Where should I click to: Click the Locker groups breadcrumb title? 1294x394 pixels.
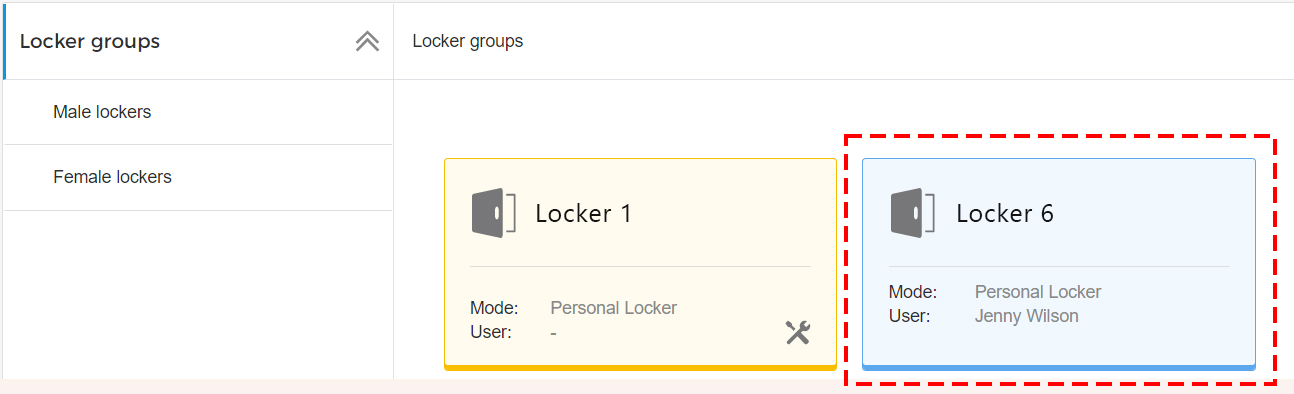[467, 41]
